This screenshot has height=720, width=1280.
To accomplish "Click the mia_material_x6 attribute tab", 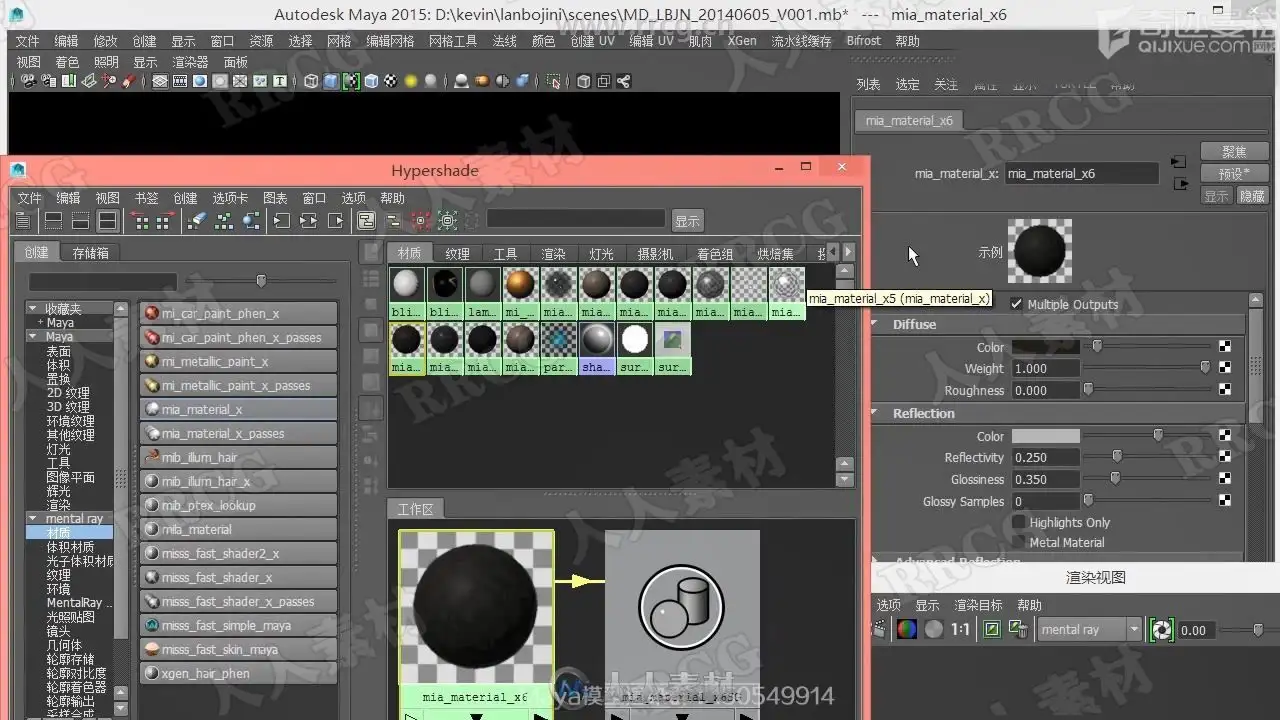I will click(x=909, y=120).
